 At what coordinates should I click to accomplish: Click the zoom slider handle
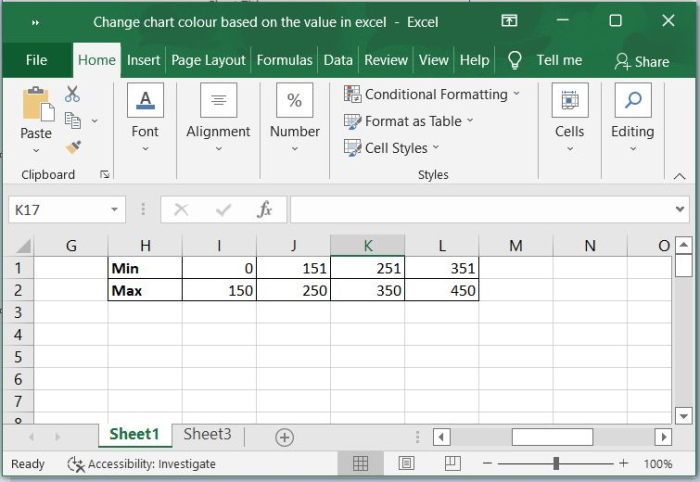pos(556,463)
